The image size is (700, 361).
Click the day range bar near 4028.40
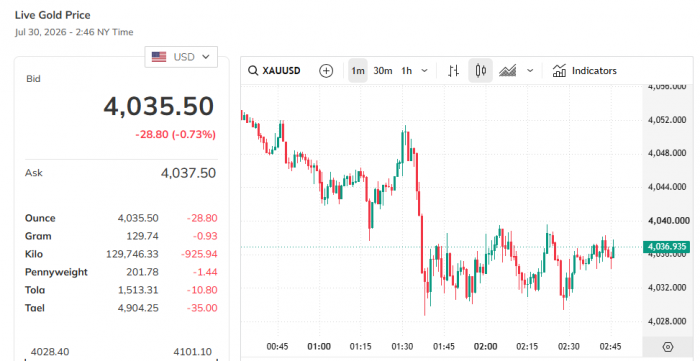pos(121,359)
